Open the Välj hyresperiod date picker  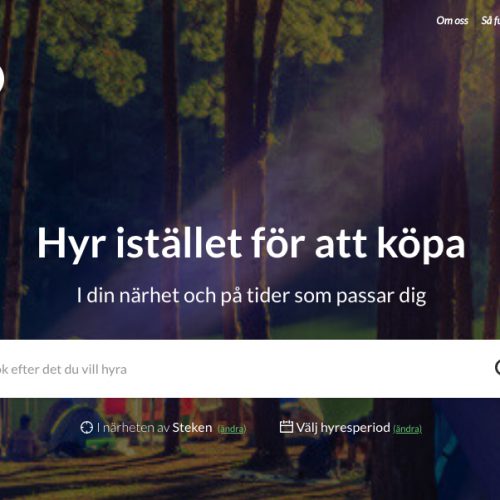343,427
